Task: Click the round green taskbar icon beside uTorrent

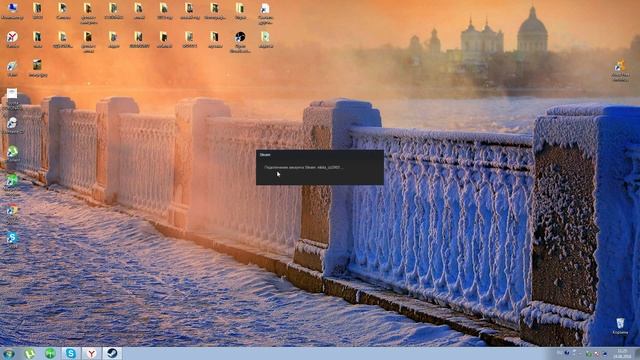Action: [x=50, y=353]
